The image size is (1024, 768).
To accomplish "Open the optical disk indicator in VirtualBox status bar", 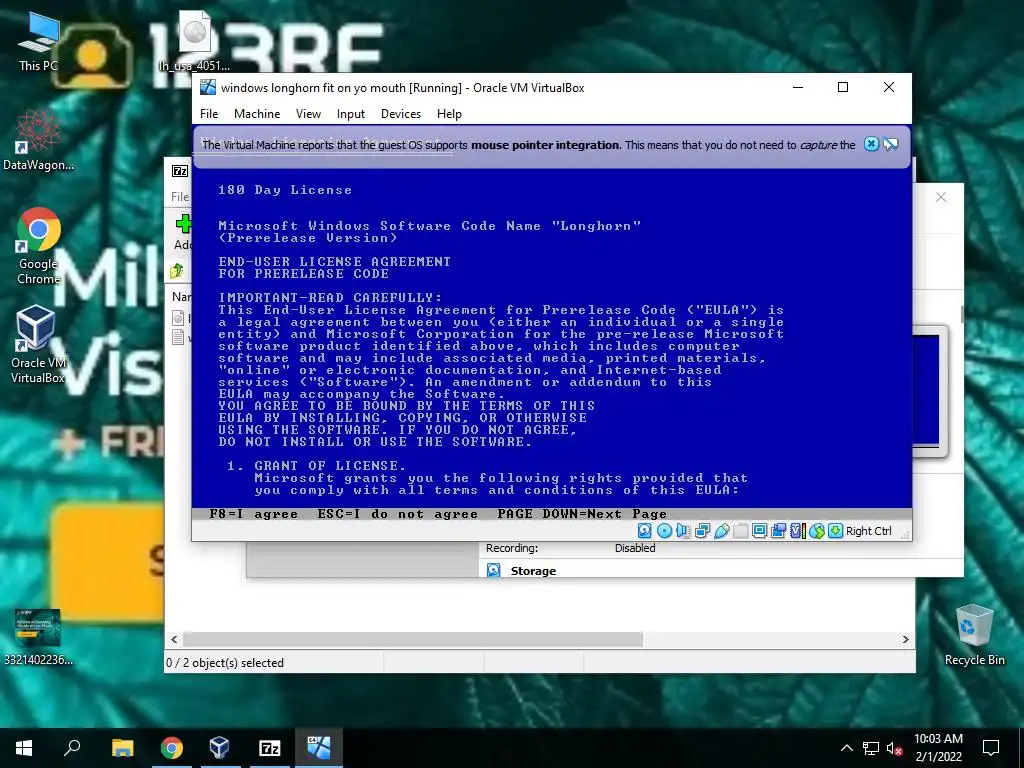I will (x=664, y=531).
